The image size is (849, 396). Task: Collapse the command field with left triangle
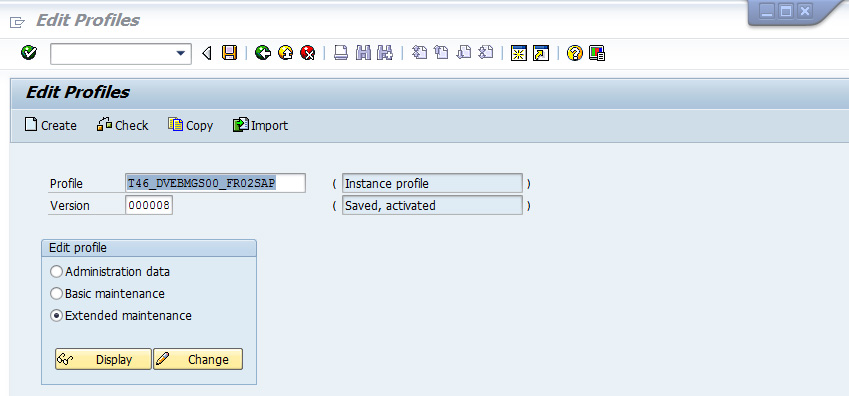tap(206, 53)
